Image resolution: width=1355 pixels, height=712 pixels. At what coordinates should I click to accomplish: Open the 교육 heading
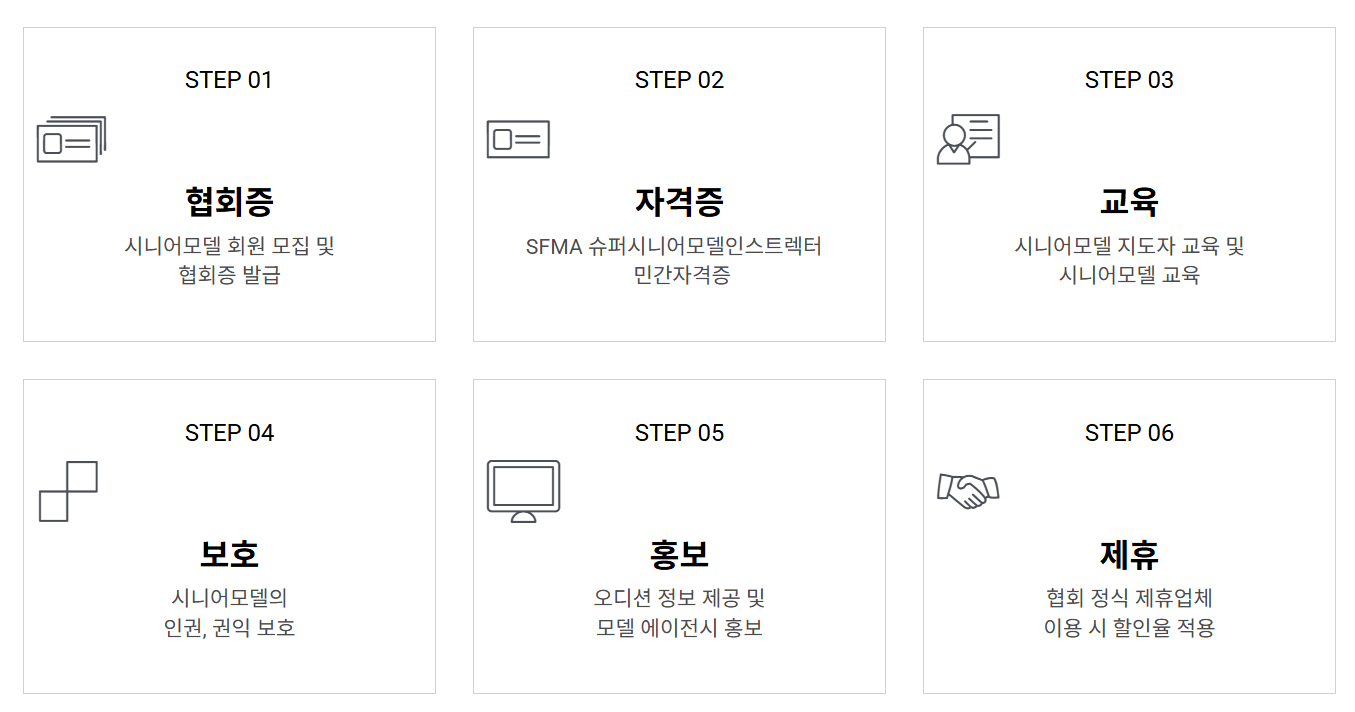1129,201
